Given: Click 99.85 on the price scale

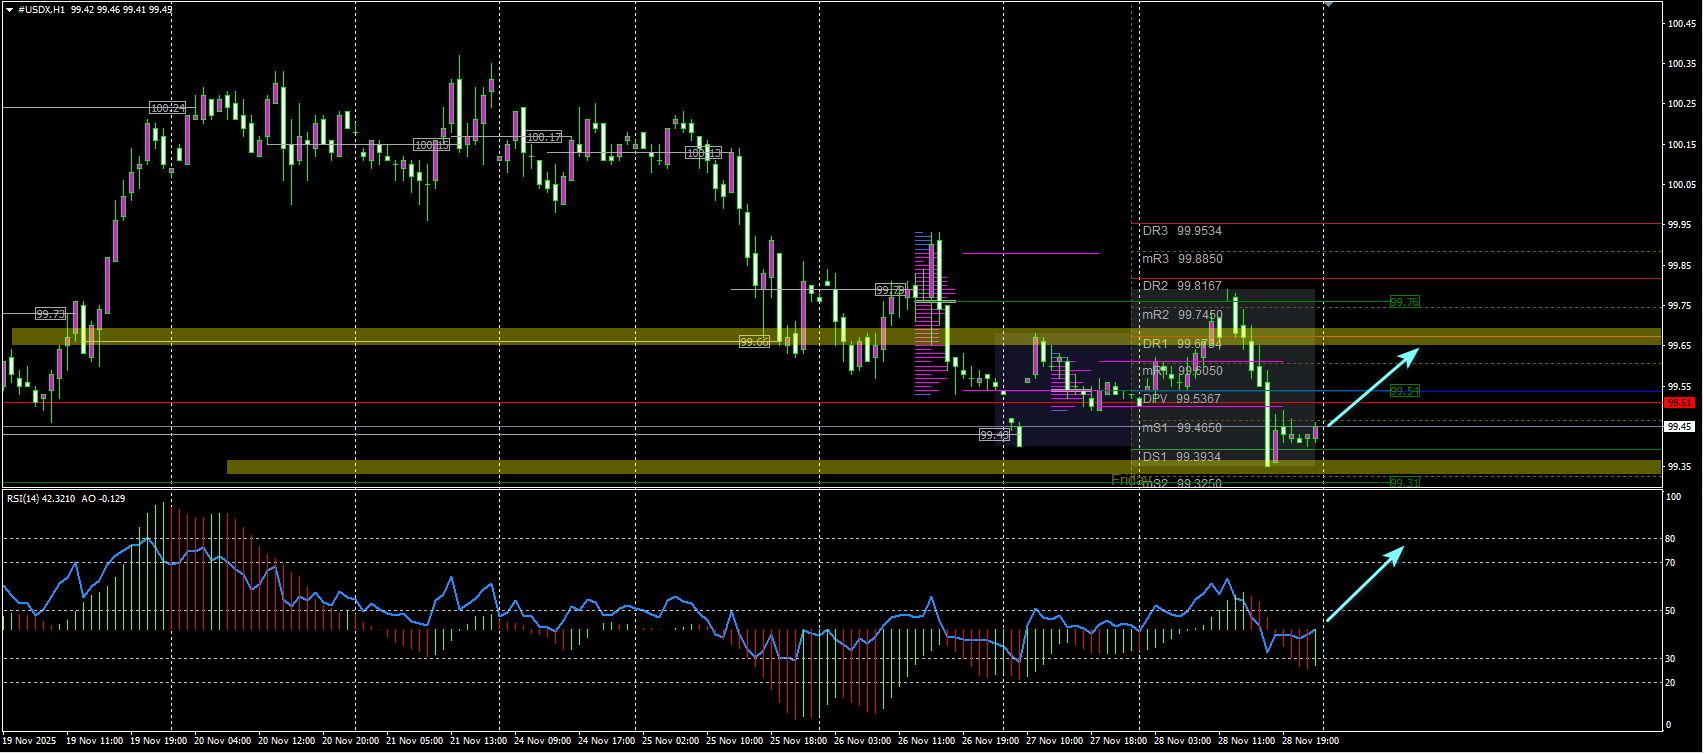Looking at the screenshot, I should coord(1680,266).
